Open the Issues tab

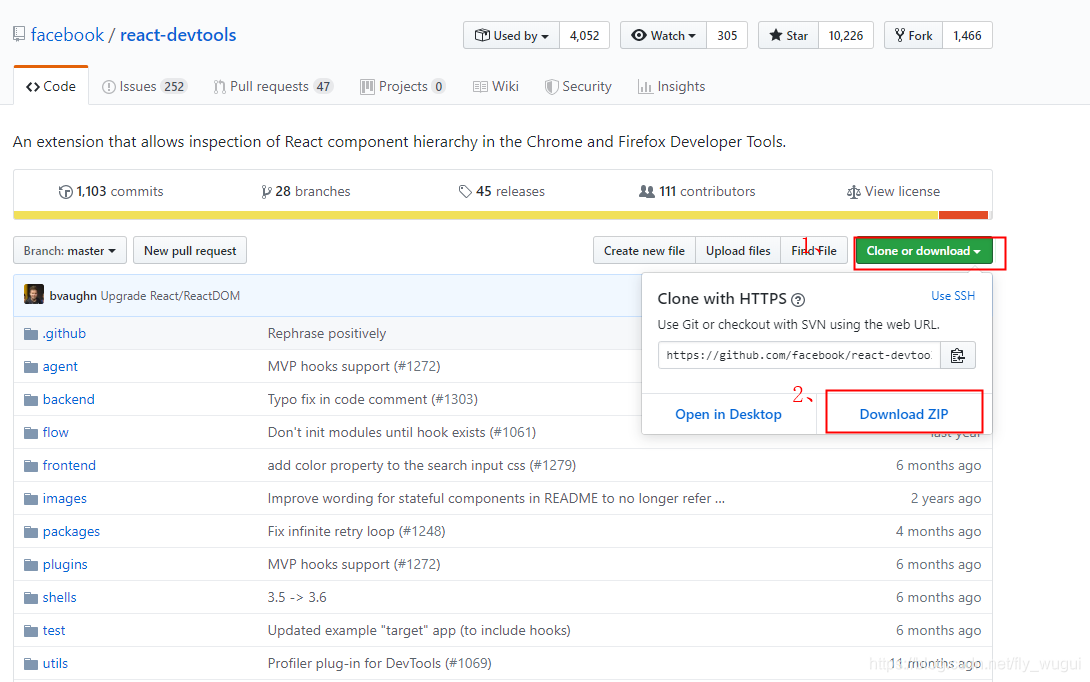coord(144,86)
